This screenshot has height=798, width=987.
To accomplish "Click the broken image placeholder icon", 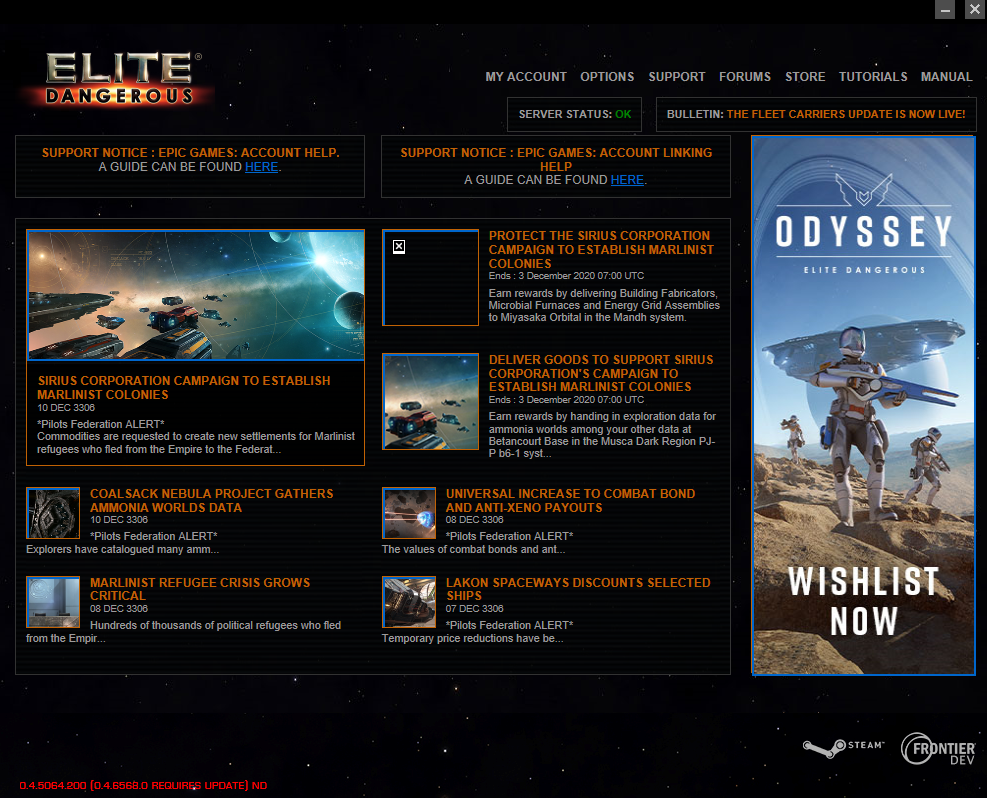I will 399,247.
